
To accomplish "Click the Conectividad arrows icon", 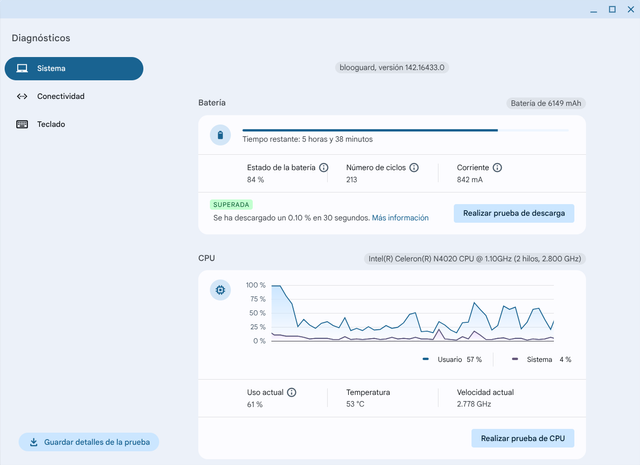I will point(22,96).
